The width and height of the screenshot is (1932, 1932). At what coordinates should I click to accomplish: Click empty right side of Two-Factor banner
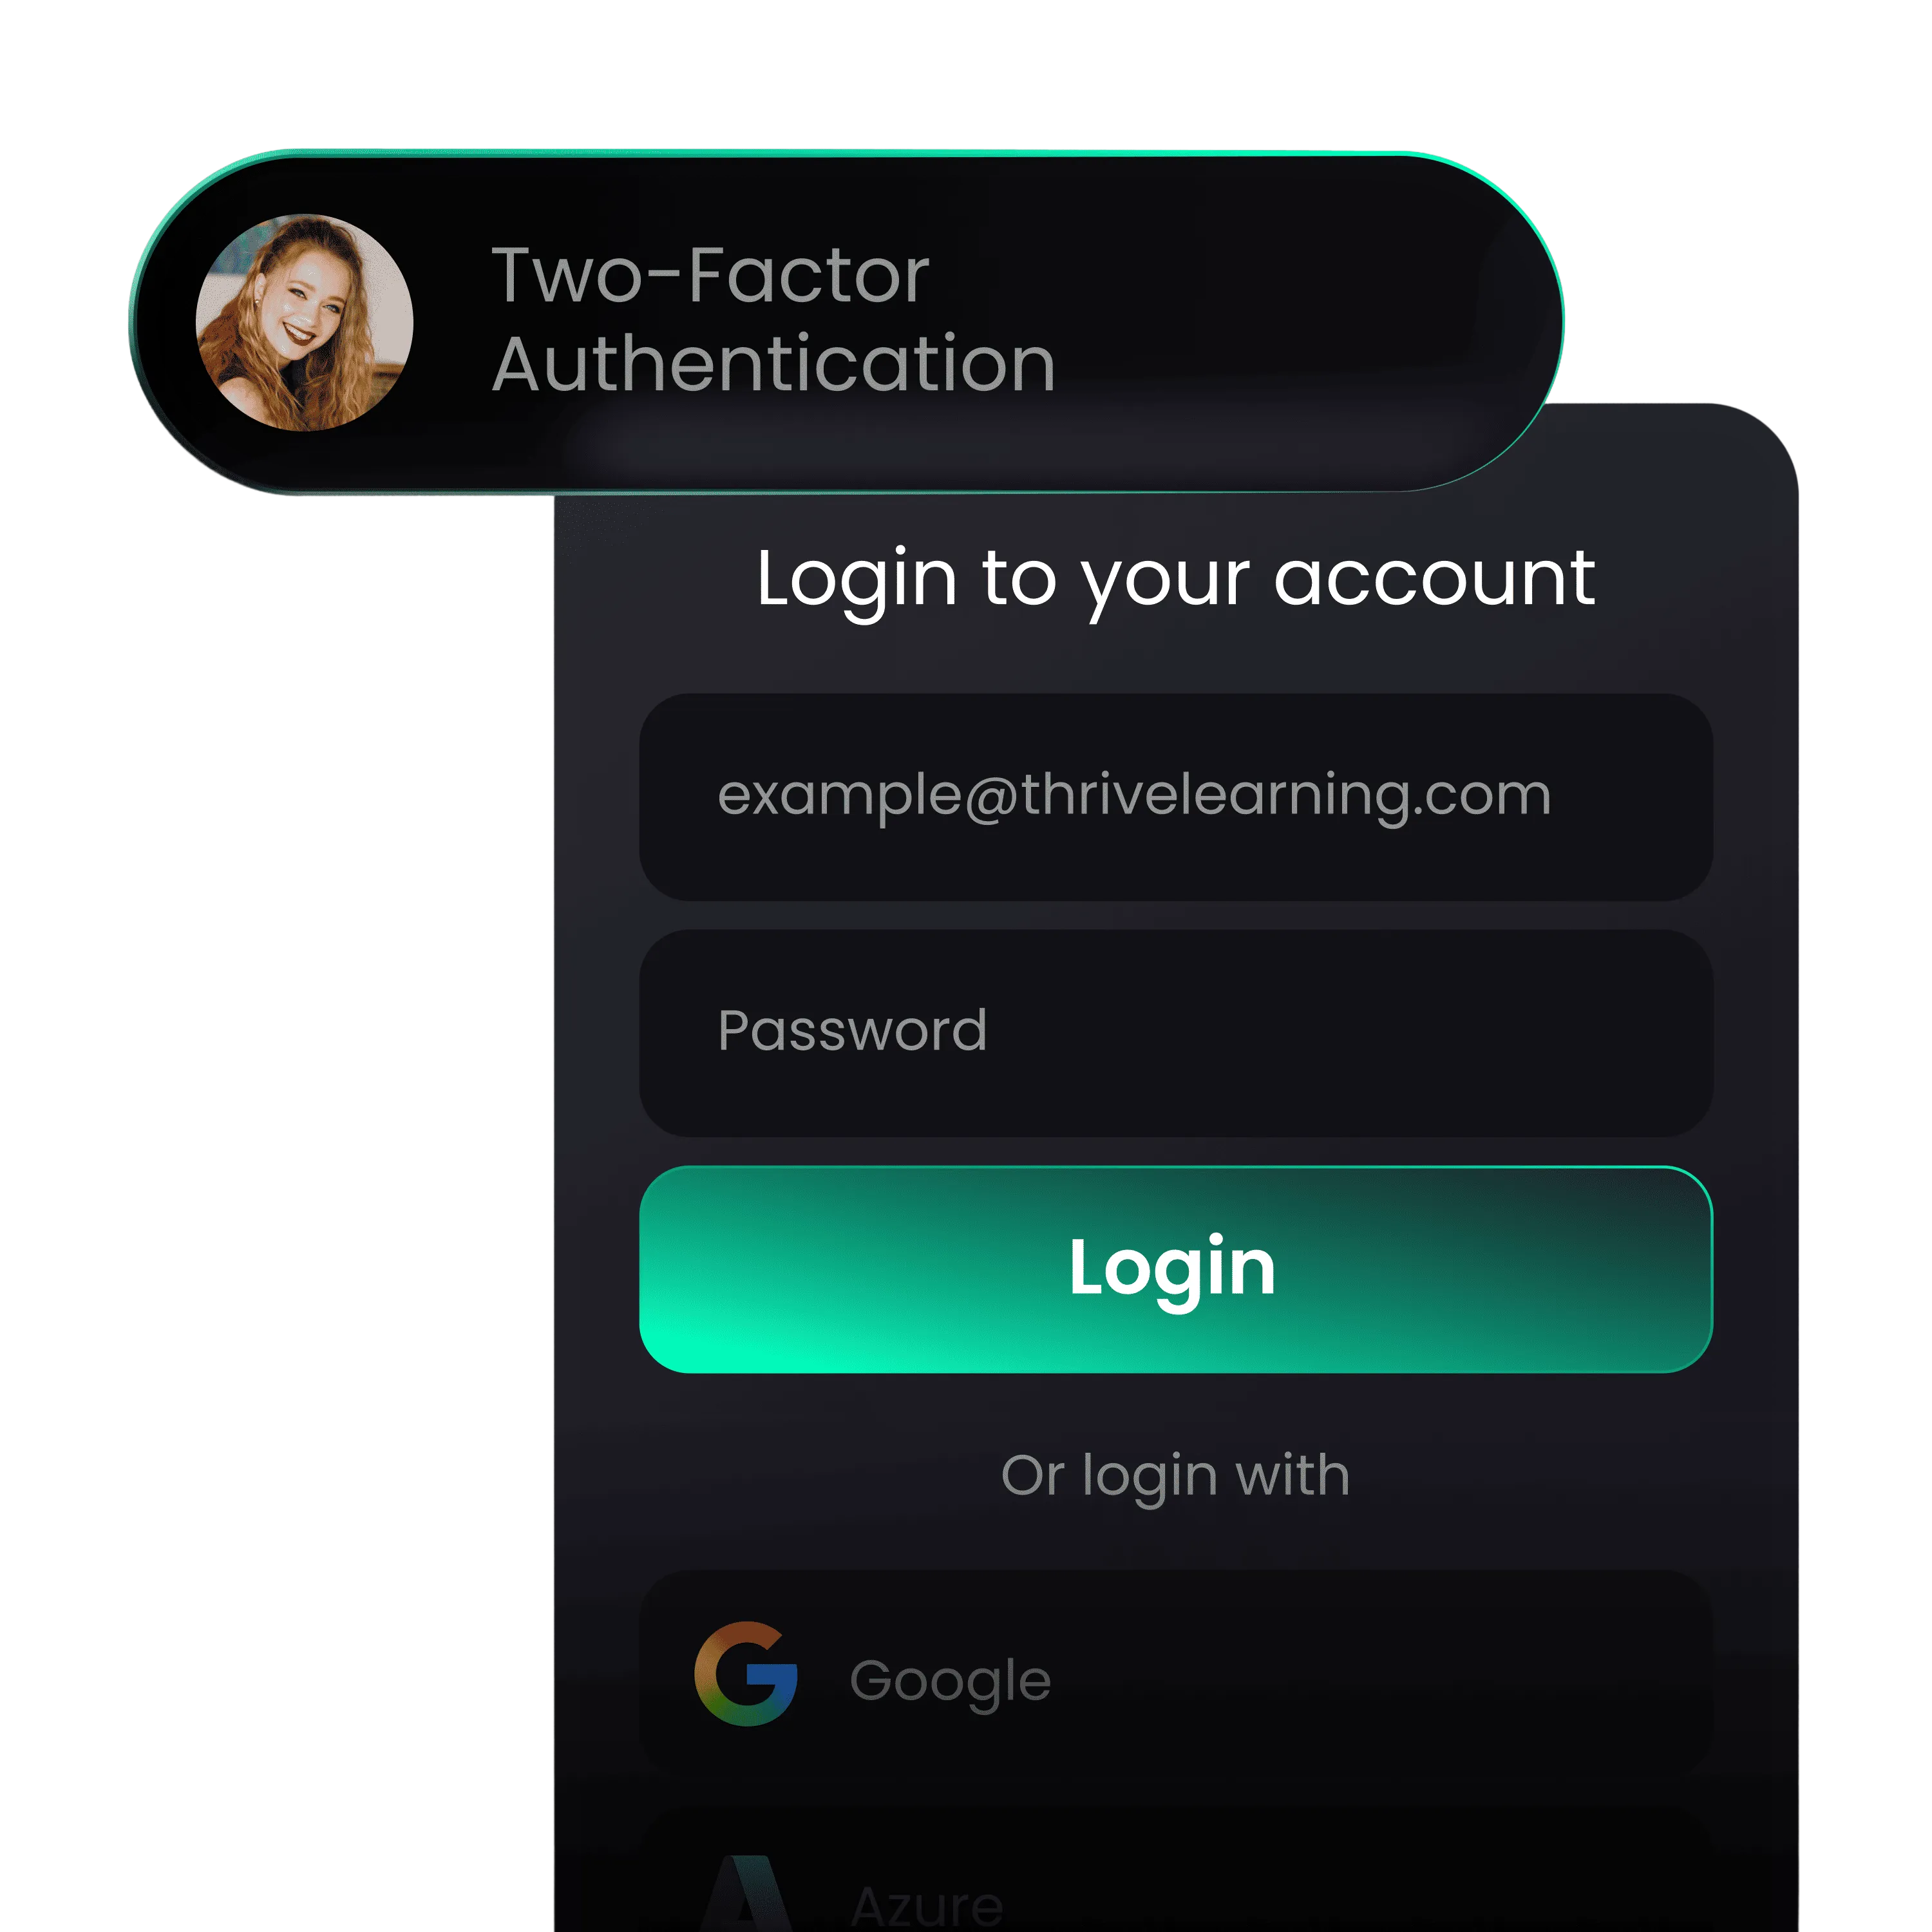1300,322
